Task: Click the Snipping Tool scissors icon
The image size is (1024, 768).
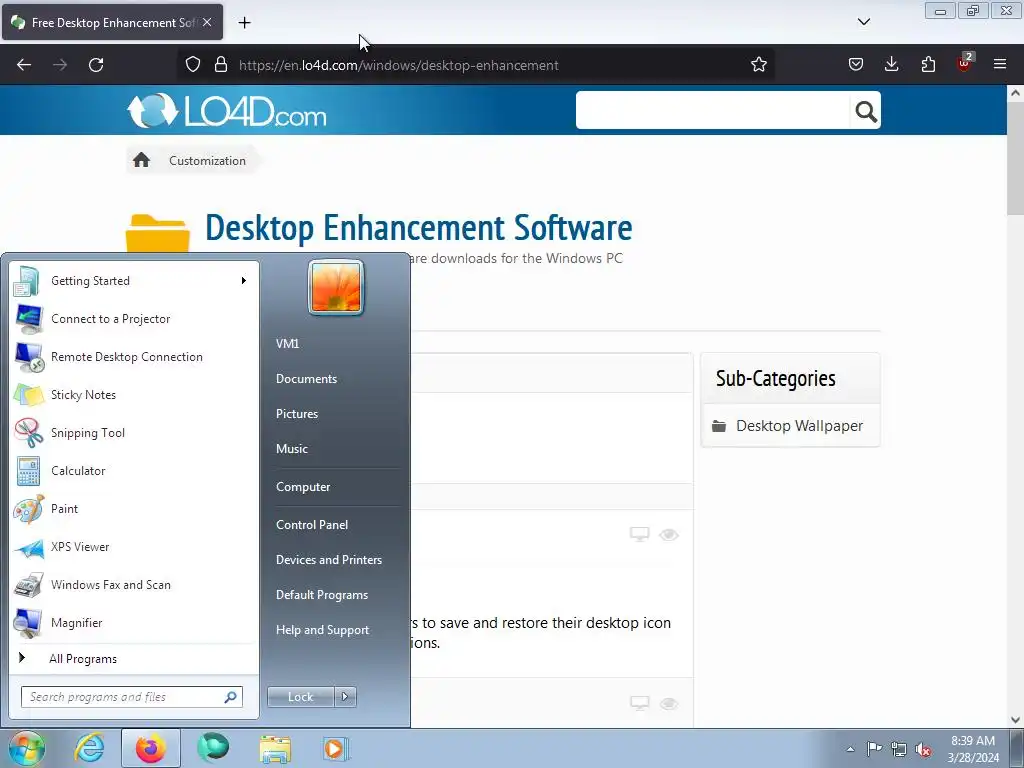Action: (28, 432)
